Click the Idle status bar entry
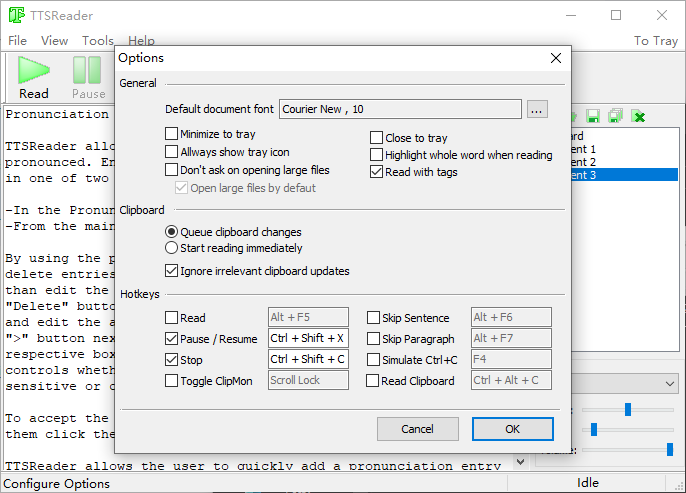 (588, 483)
